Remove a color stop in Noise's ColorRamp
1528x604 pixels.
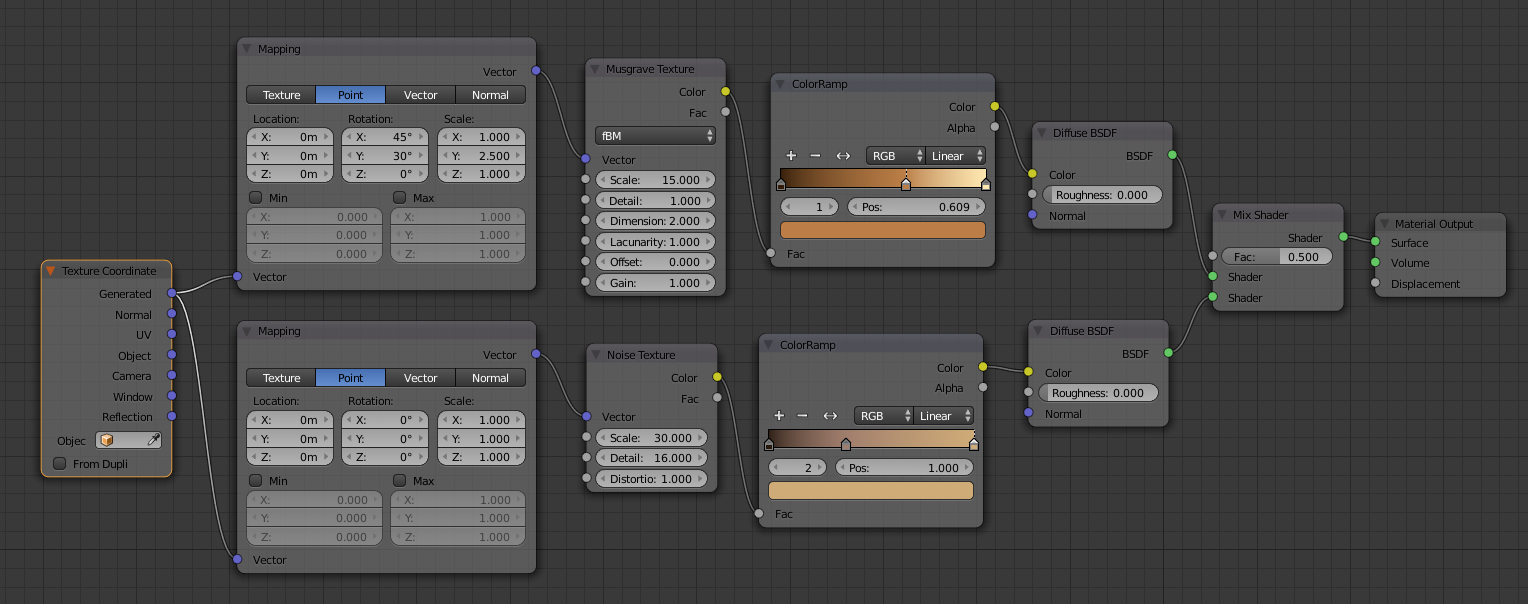[802, 416]
